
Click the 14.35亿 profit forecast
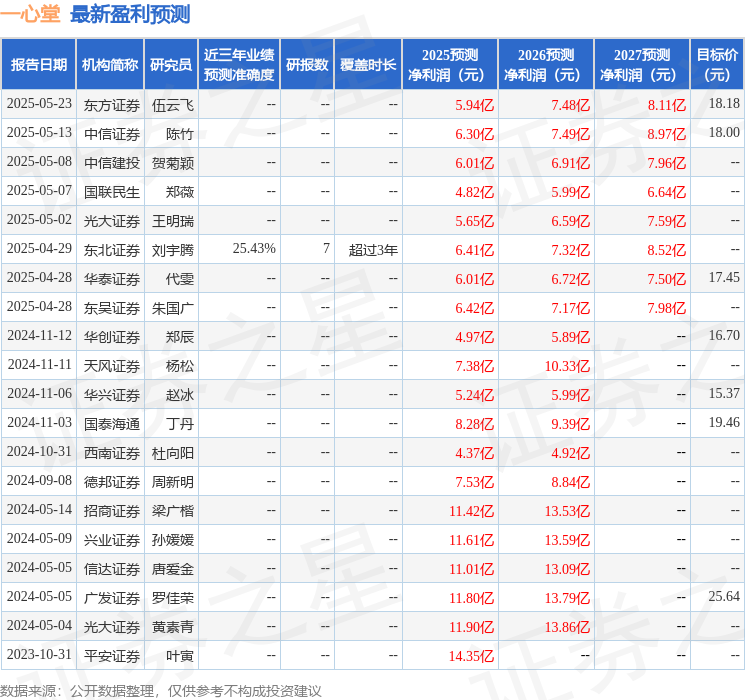coord(471,656)
